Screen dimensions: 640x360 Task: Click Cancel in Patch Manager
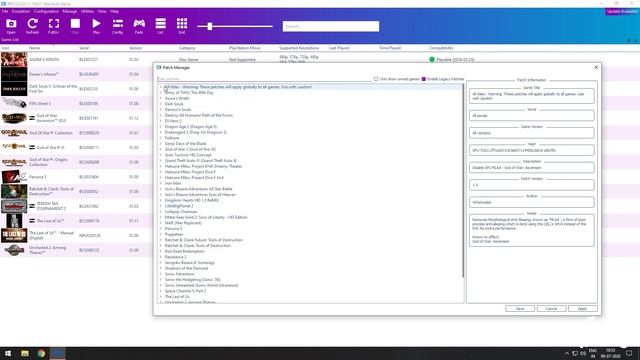coord(551,309)
